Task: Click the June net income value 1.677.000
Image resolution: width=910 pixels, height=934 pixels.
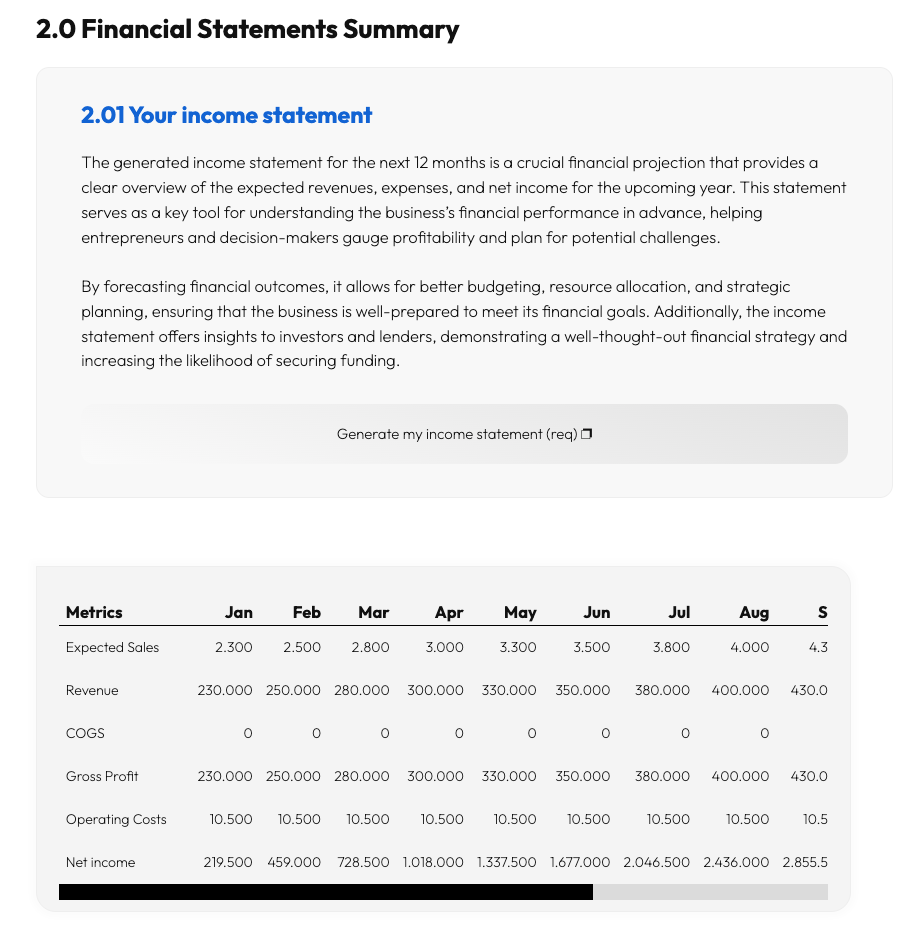Action: [x=580, y=862]
